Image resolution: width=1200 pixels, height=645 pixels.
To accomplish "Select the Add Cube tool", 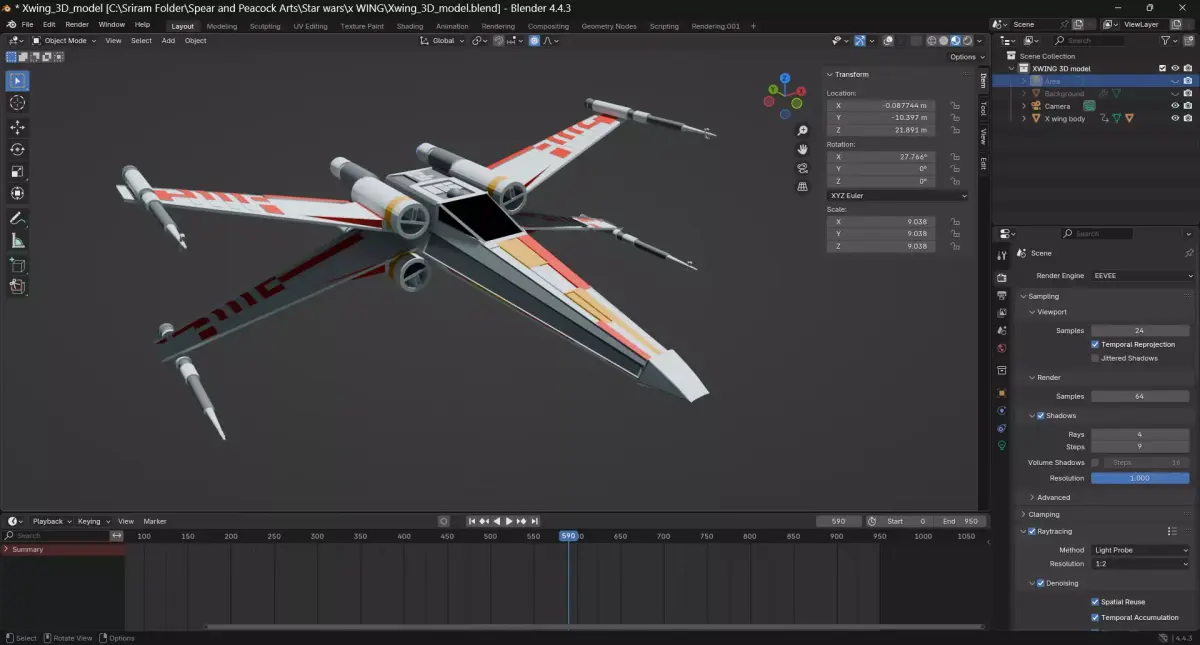I will point(17,265).
